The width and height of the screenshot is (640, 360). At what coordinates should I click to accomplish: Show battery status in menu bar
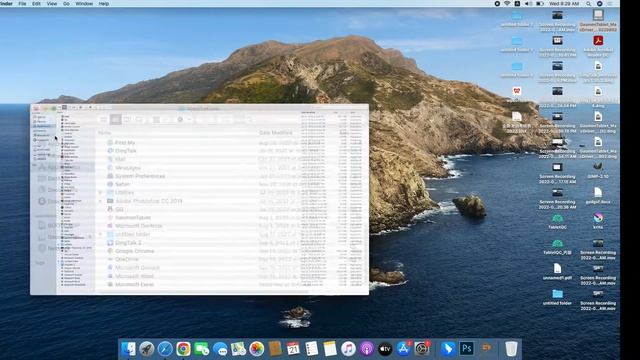pyautogui.click(x=540, y=4)
